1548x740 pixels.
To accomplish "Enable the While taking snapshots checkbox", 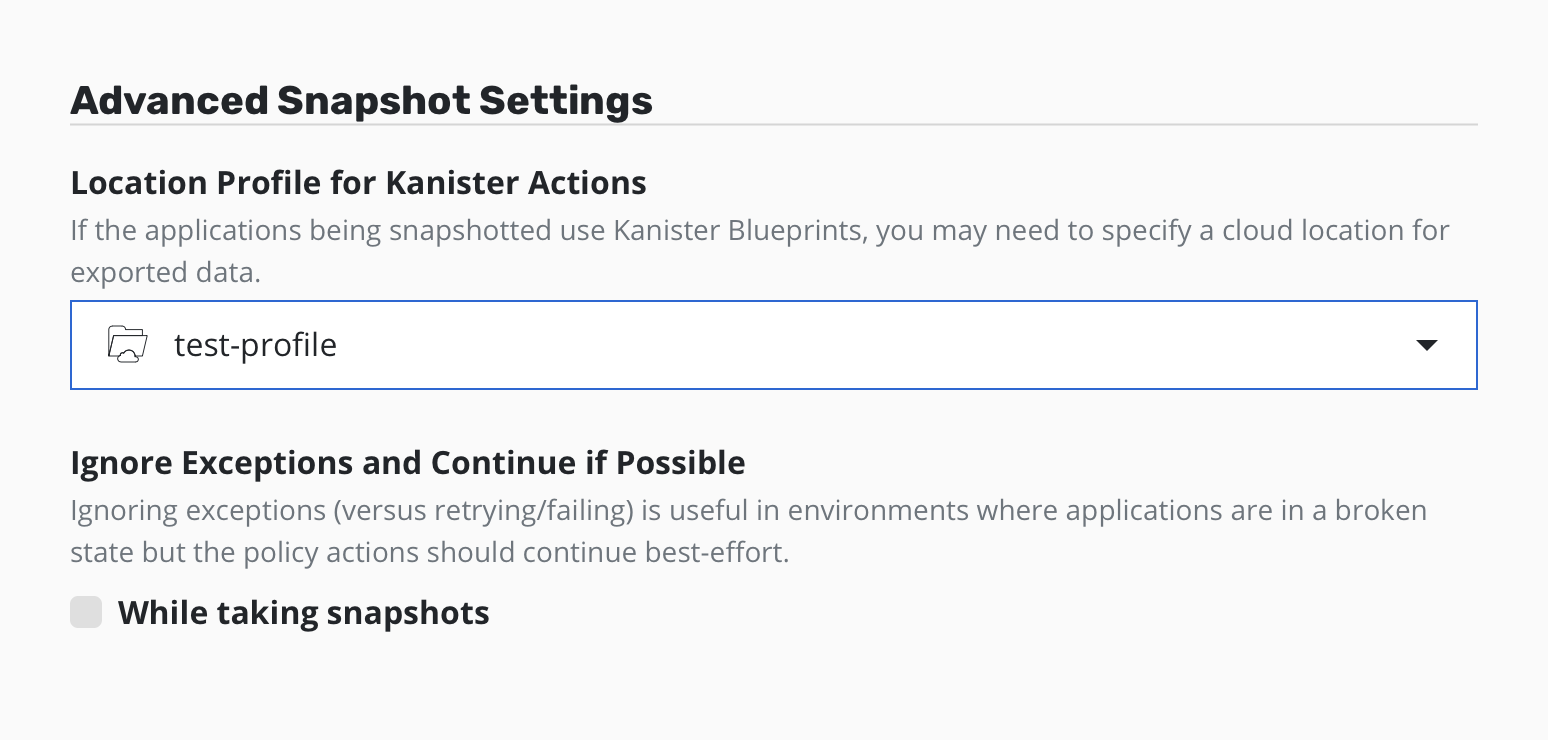I will point(86,612).
